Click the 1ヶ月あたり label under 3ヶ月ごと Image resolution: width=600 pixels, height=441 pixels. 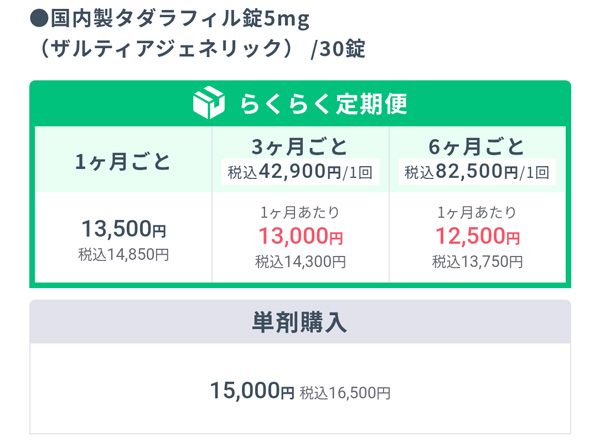300,212
